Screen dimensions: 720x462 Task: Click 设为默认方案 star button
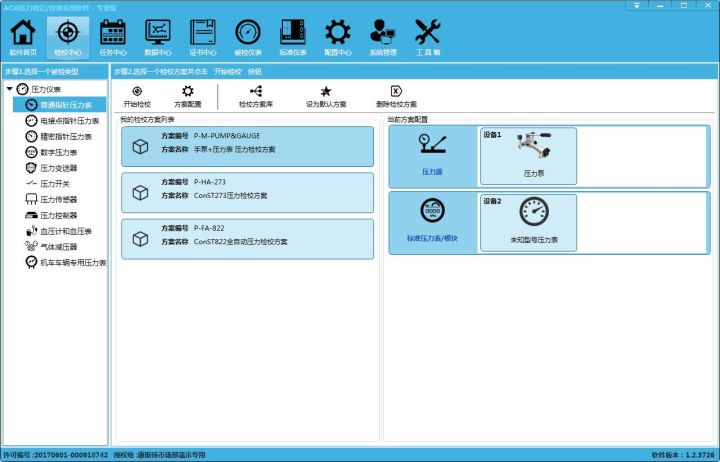pyautogui.click(x=326, y=96)
